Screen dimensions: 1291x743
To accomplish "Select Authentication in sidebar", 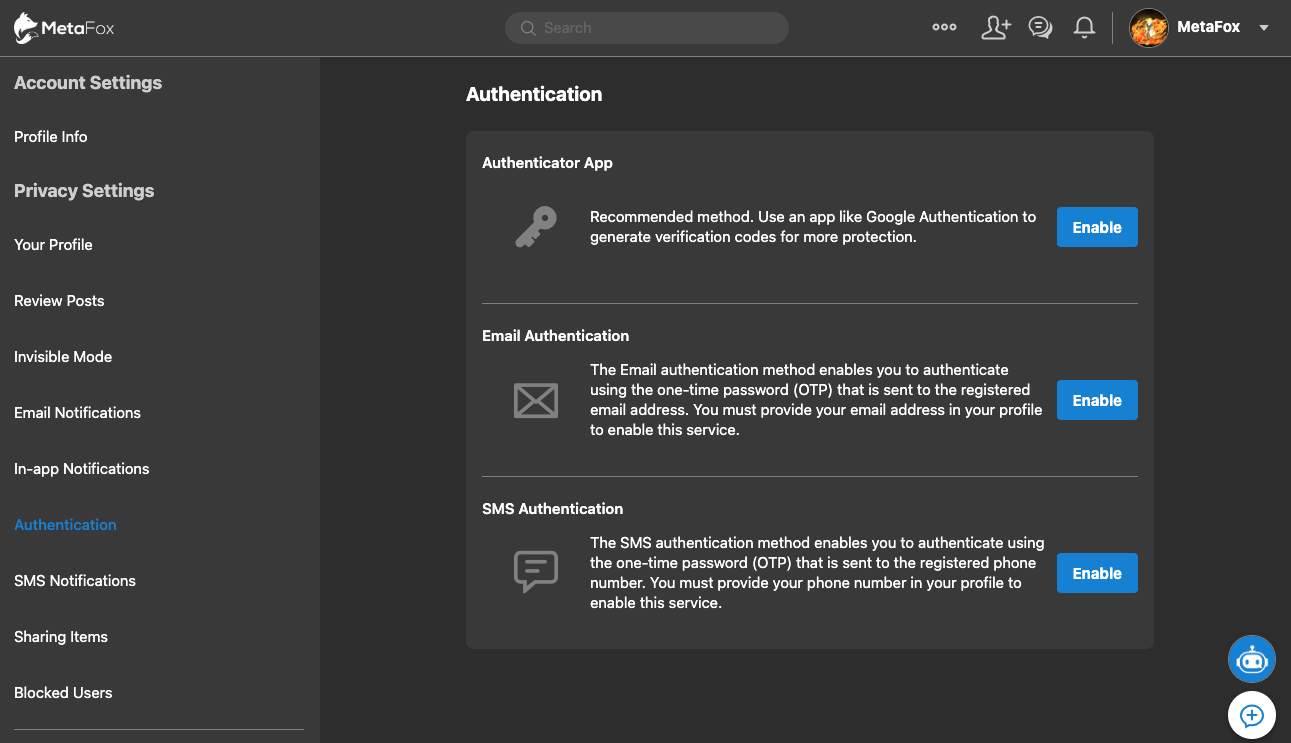I will point(65,525).
